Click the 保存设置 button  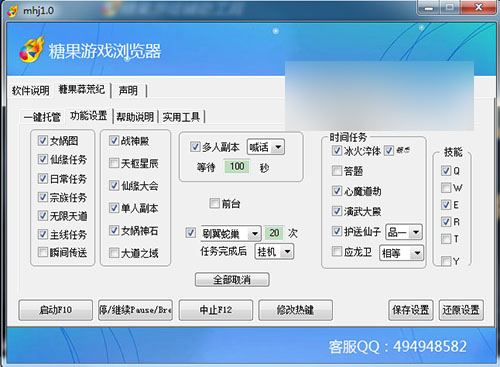[411, 310]
